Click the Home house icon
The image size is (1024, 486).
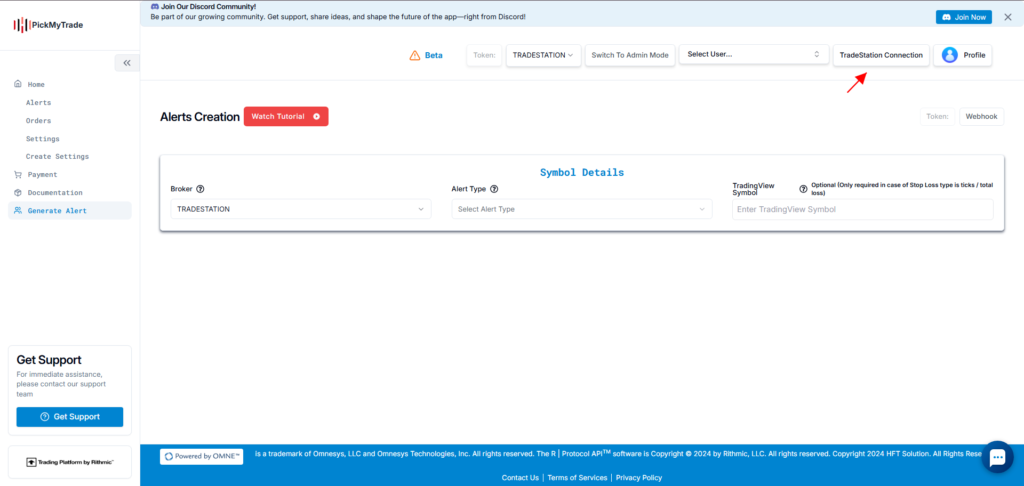point(18,84)
